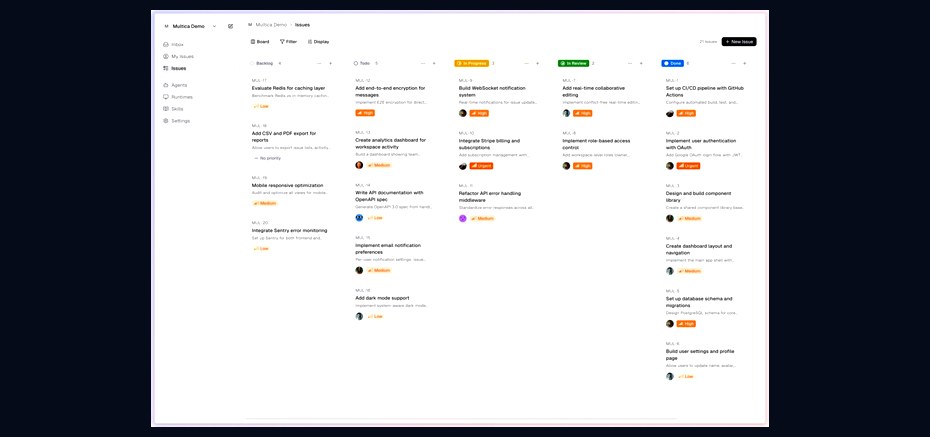Image resolution: width=930 pixels, height=437 pixels.
Task: Open the Display options
Action: [319, 42]
